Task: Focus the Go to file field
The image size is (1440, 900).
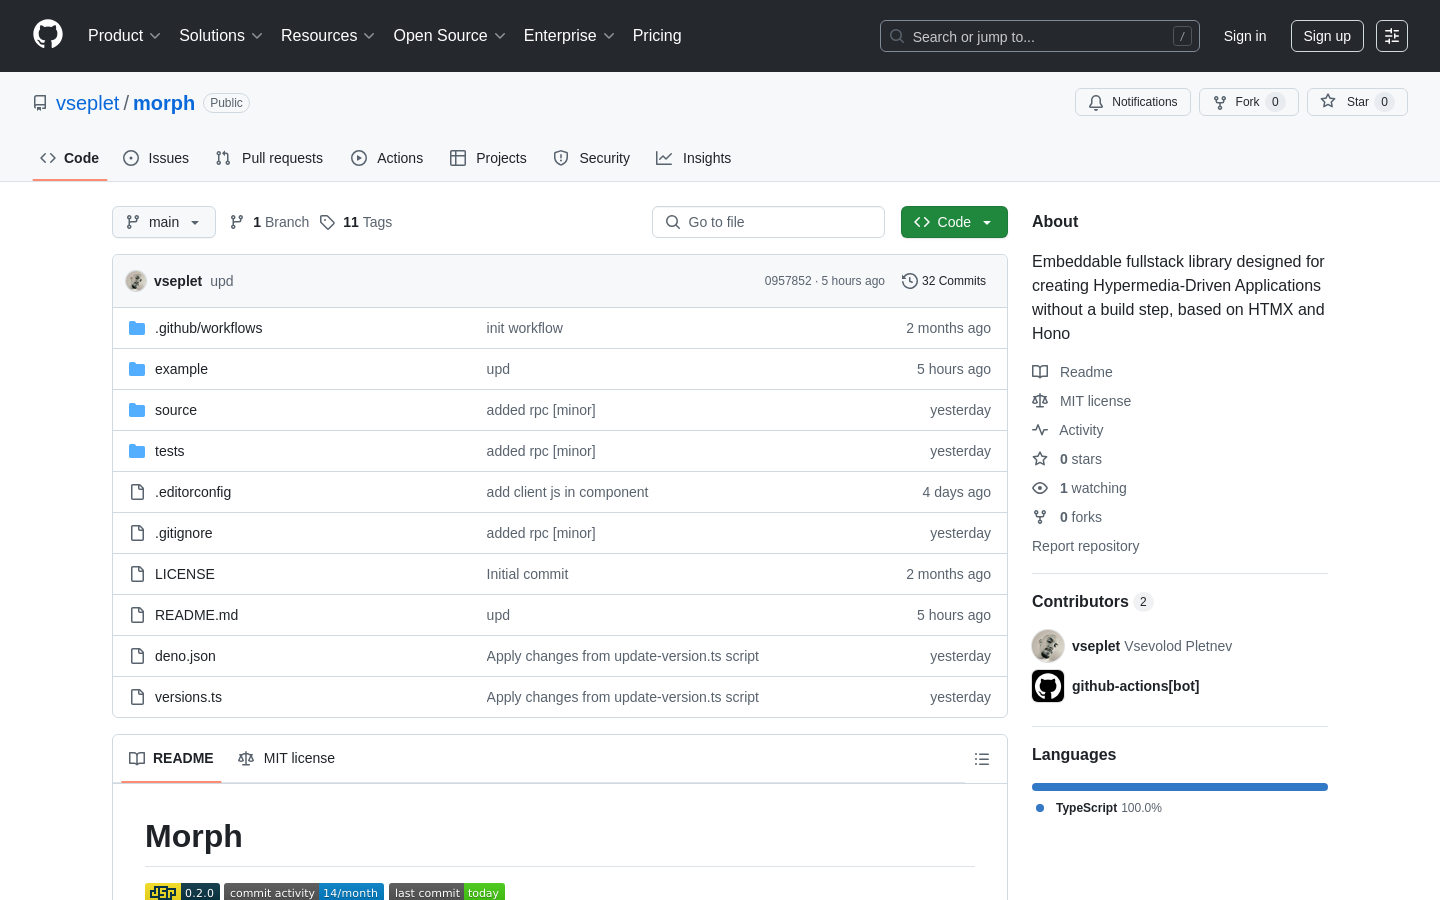Action: click(x=768, y=222)
